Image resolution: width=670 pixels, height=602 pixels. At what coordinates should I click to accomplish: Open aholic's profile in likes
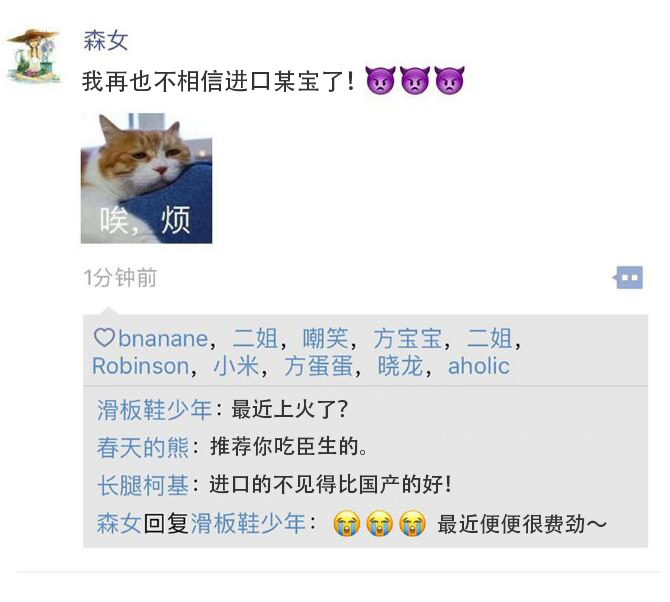[479, 366]
